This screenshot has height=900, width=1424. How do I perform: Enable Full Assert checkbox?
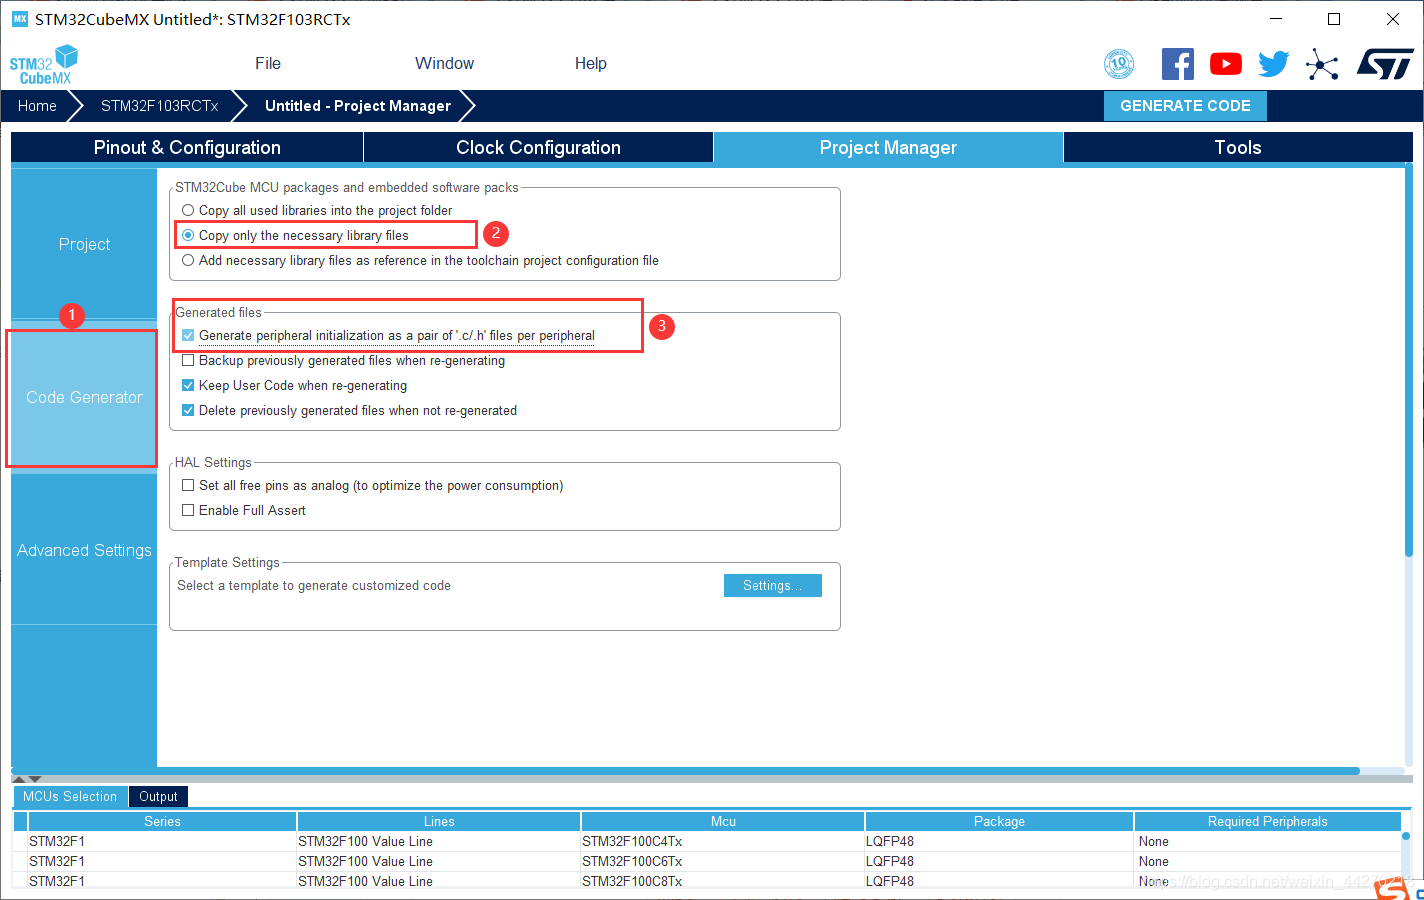188,510
